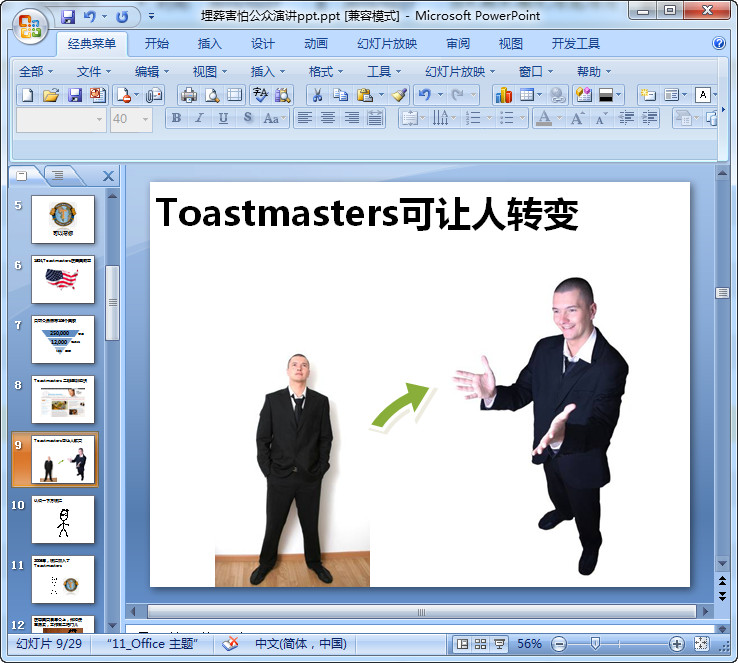
Task: Toggle bold formatting
Action: click(x=176, y=118)
